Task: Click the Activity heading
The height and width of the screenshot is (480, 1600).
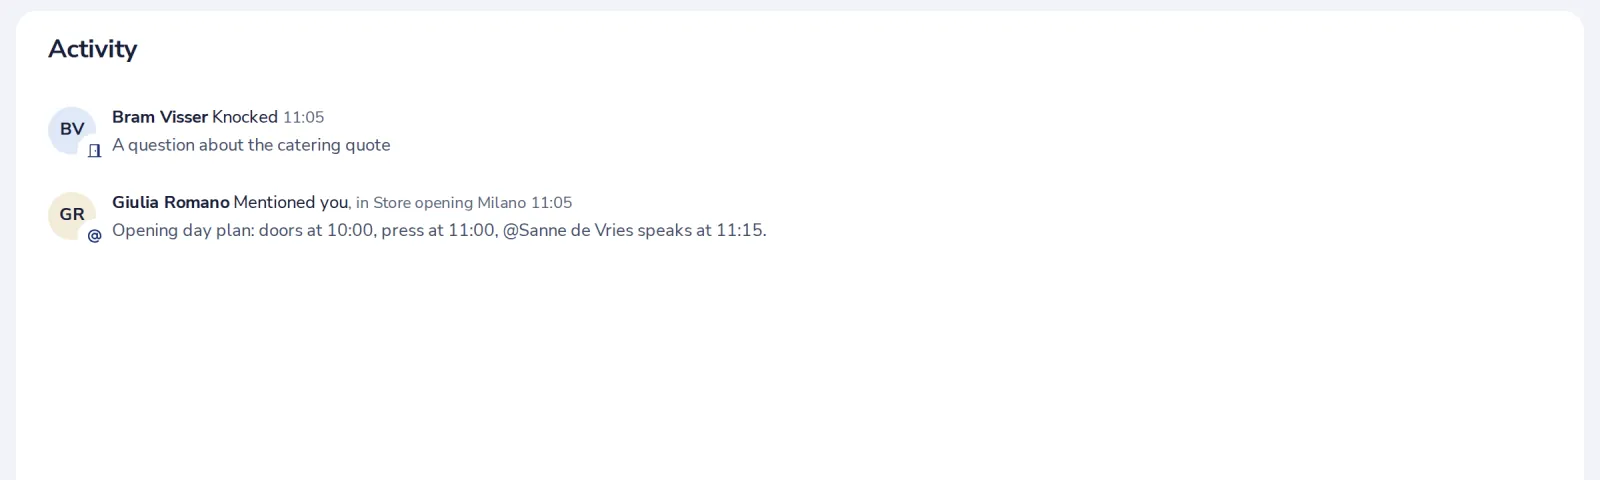Action: [93, 49]
